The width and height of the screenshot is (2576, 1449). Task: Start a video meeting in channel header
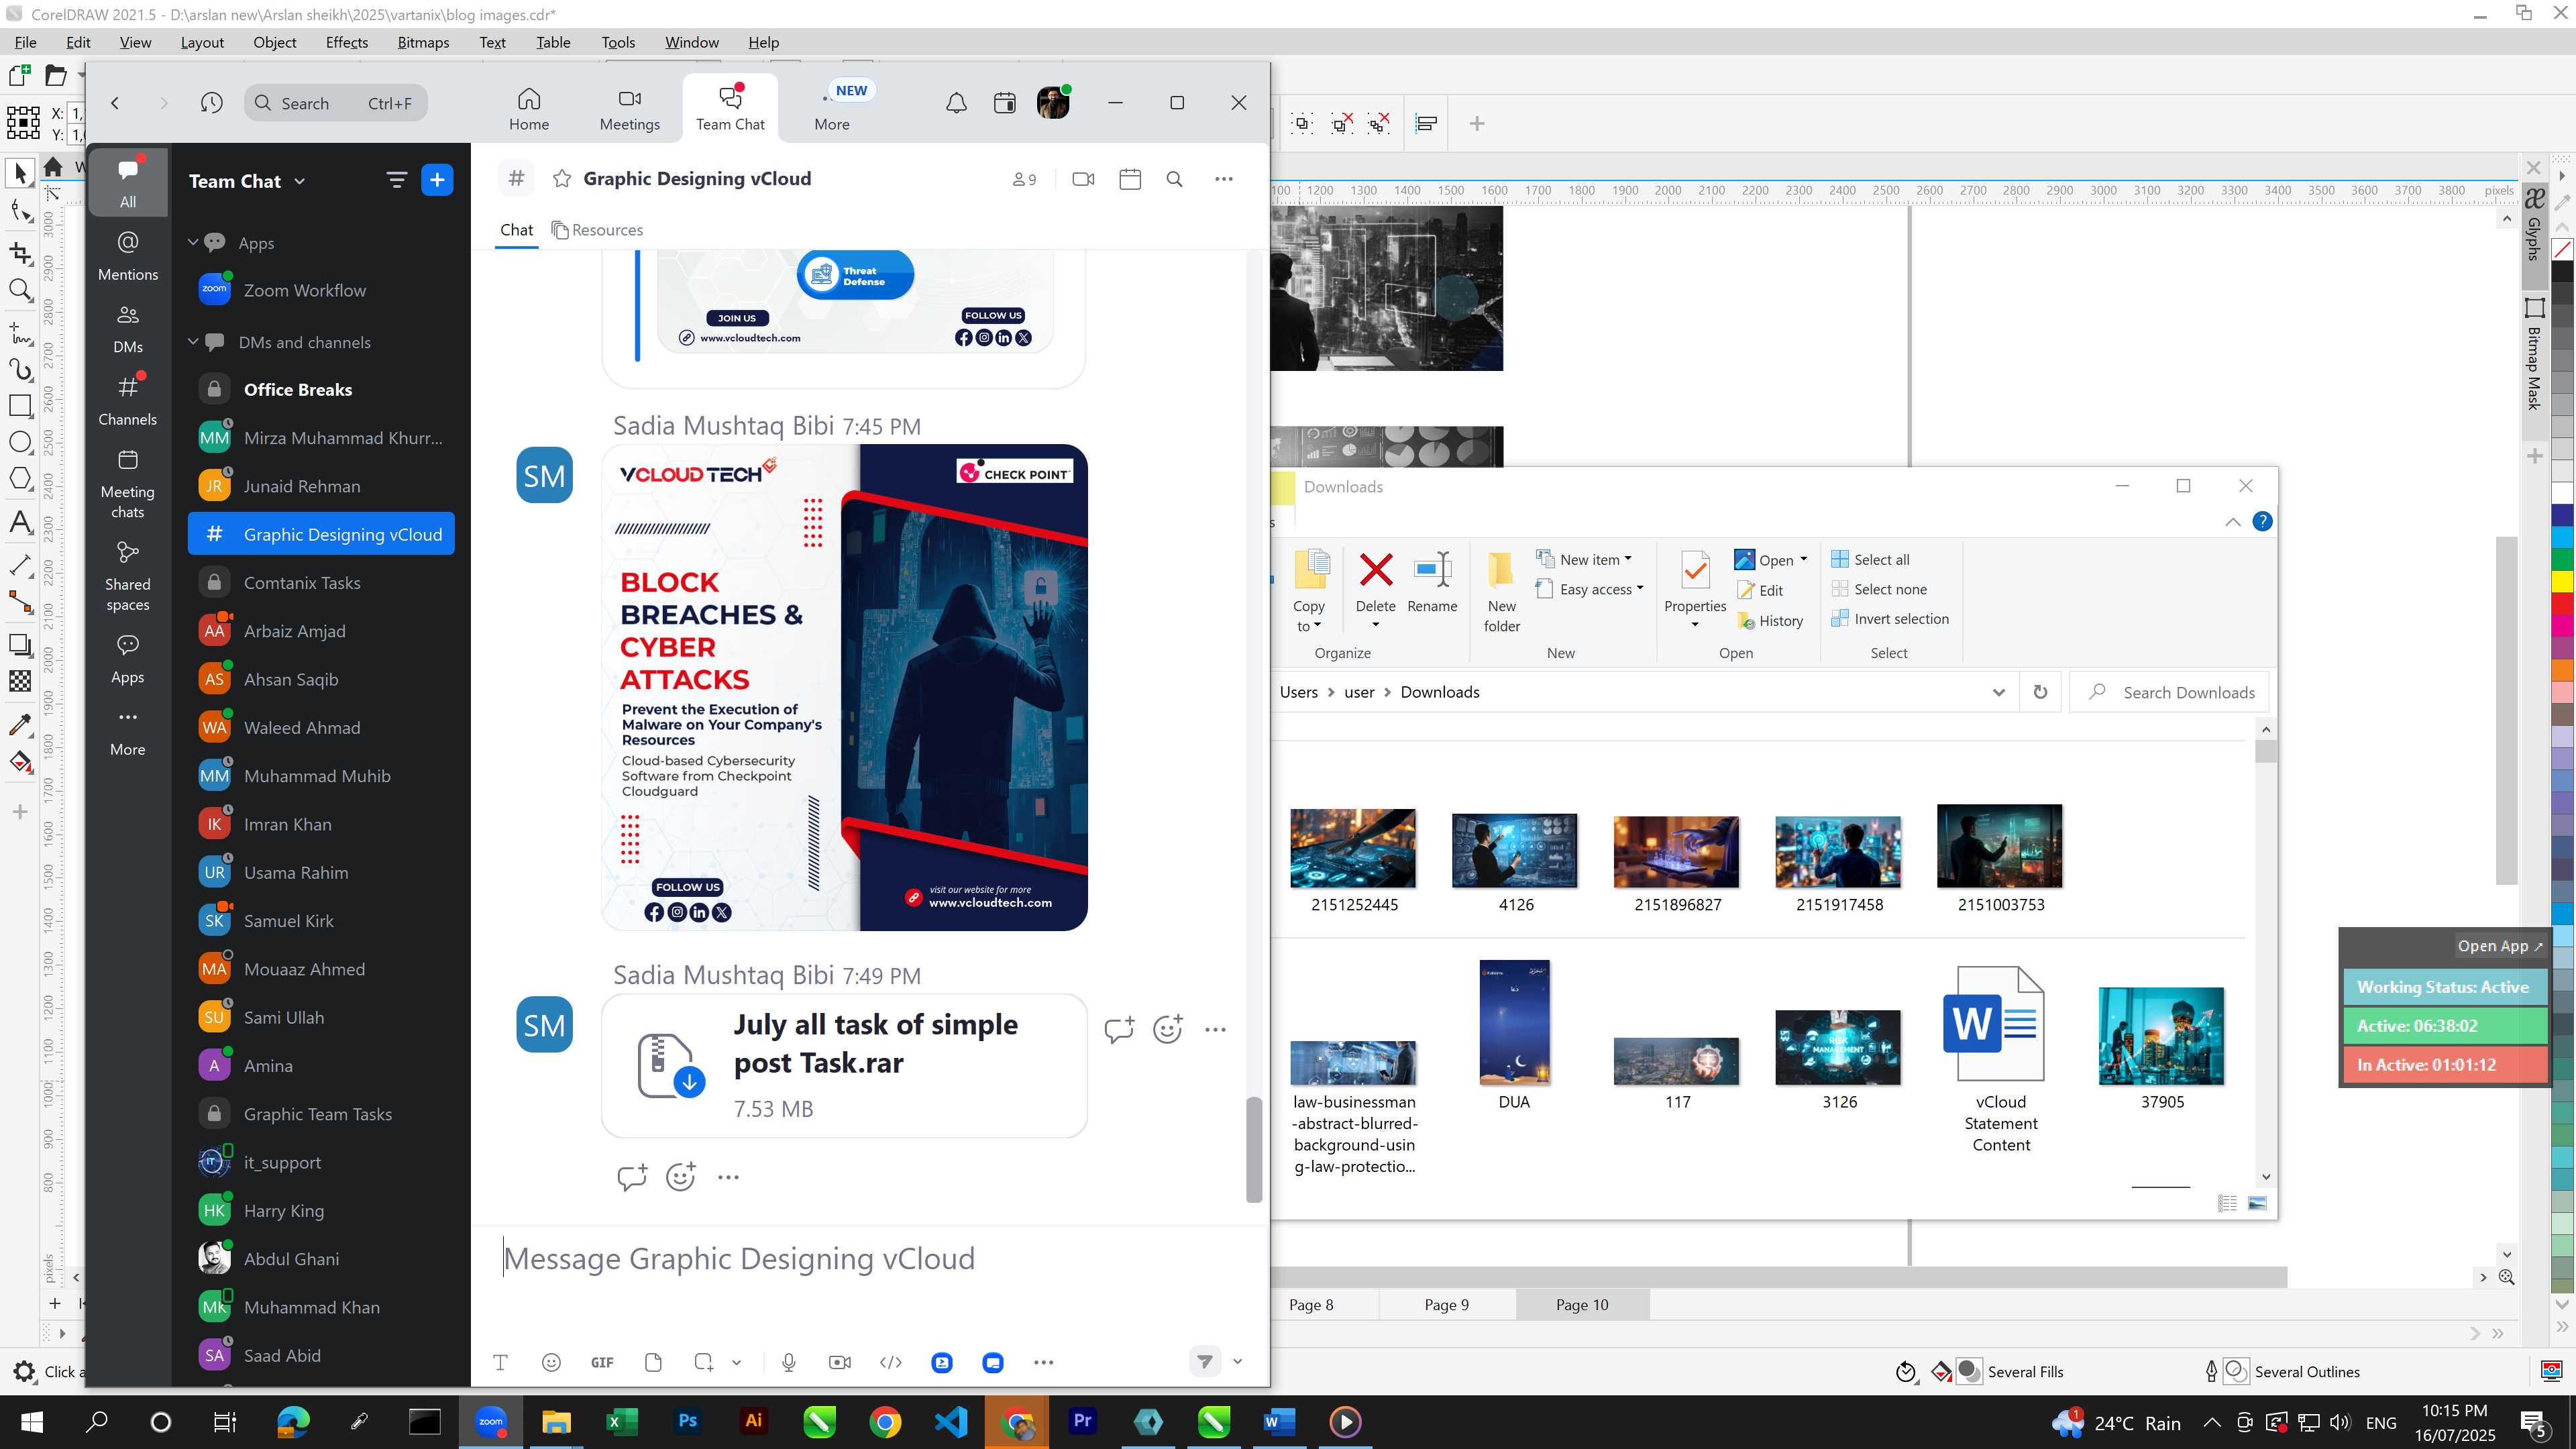1083,179
